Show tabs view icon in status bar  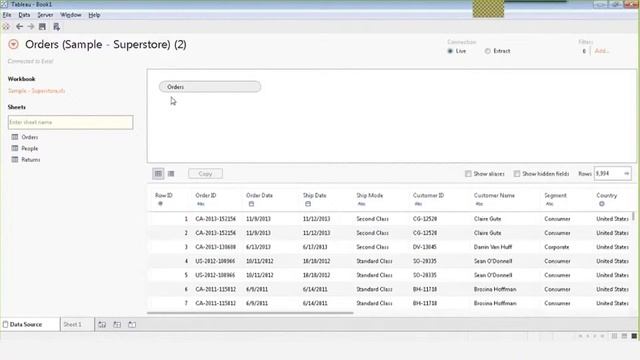pos(634,336)
